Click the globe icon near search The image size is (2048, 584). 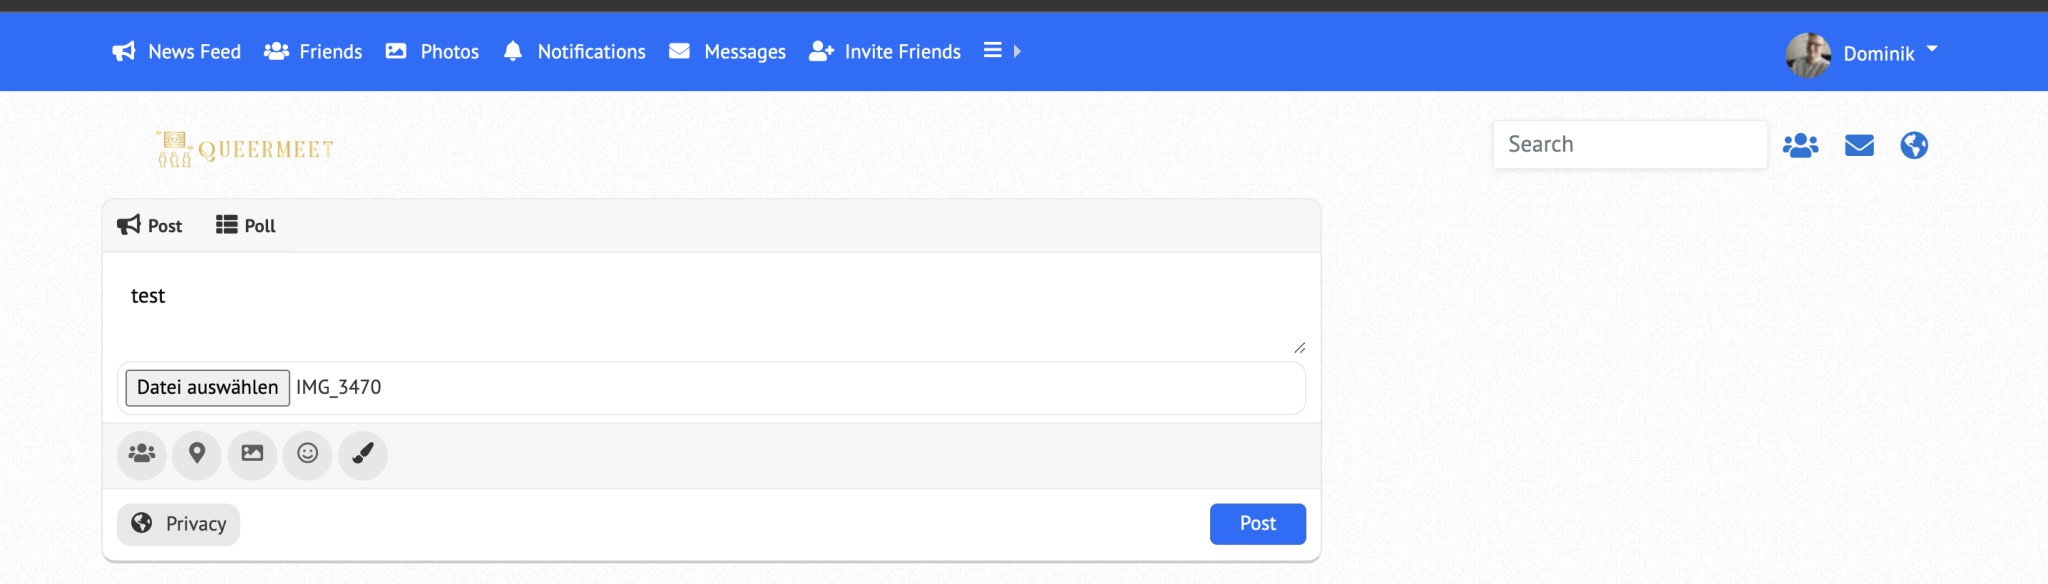(x=1914, y=146)
